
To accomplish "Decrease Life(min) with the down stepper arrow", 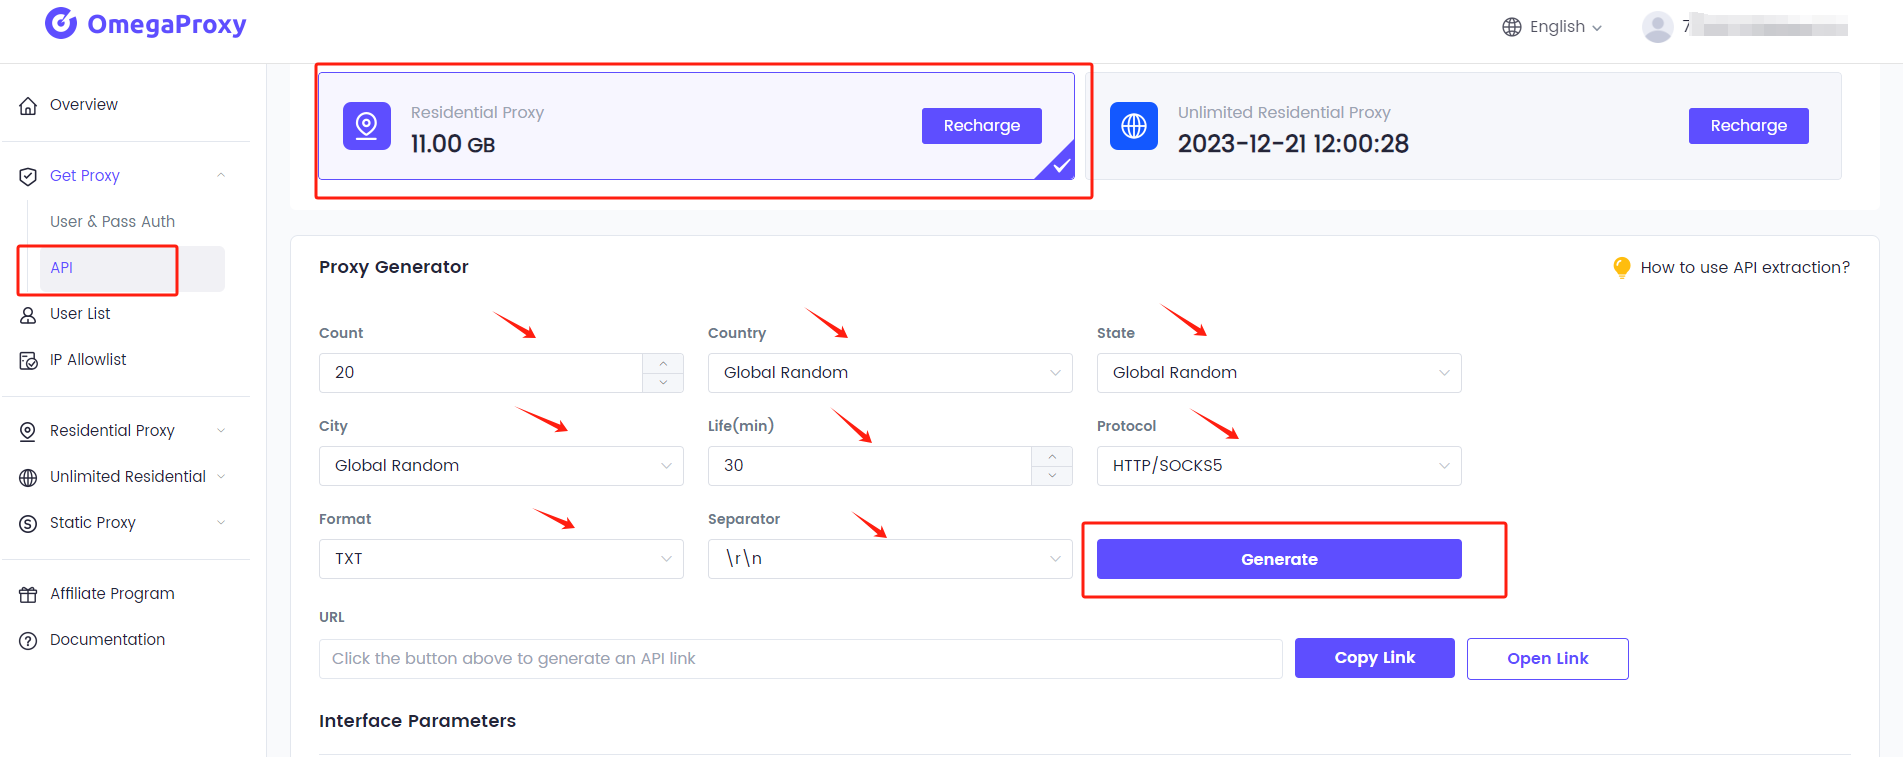I will (1052, 476).
